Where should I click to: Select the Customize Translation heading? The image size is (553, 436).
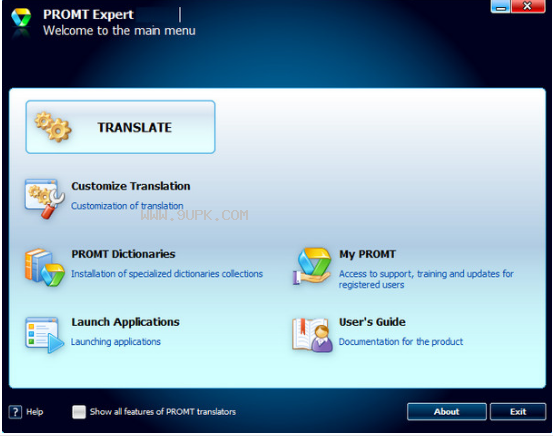pyautogui.click(x=130, y=186)
